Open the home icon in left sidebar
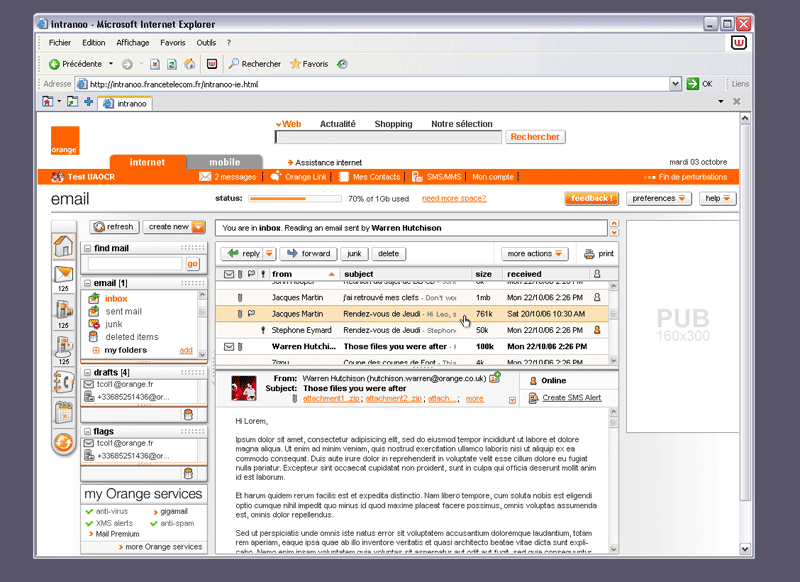The width and height of the screenshot is (800, 582). click(x=63, y=245)
